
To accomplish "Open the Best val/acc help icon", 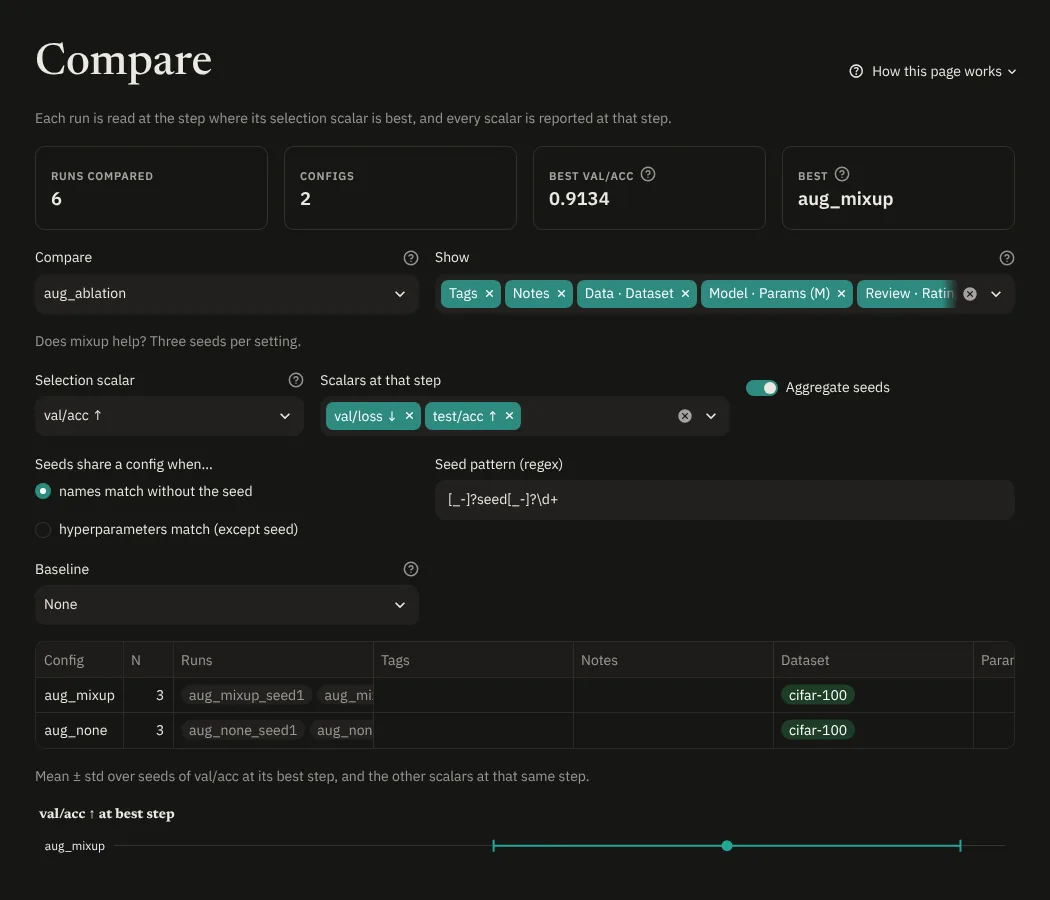I will [x=648, y=174].
